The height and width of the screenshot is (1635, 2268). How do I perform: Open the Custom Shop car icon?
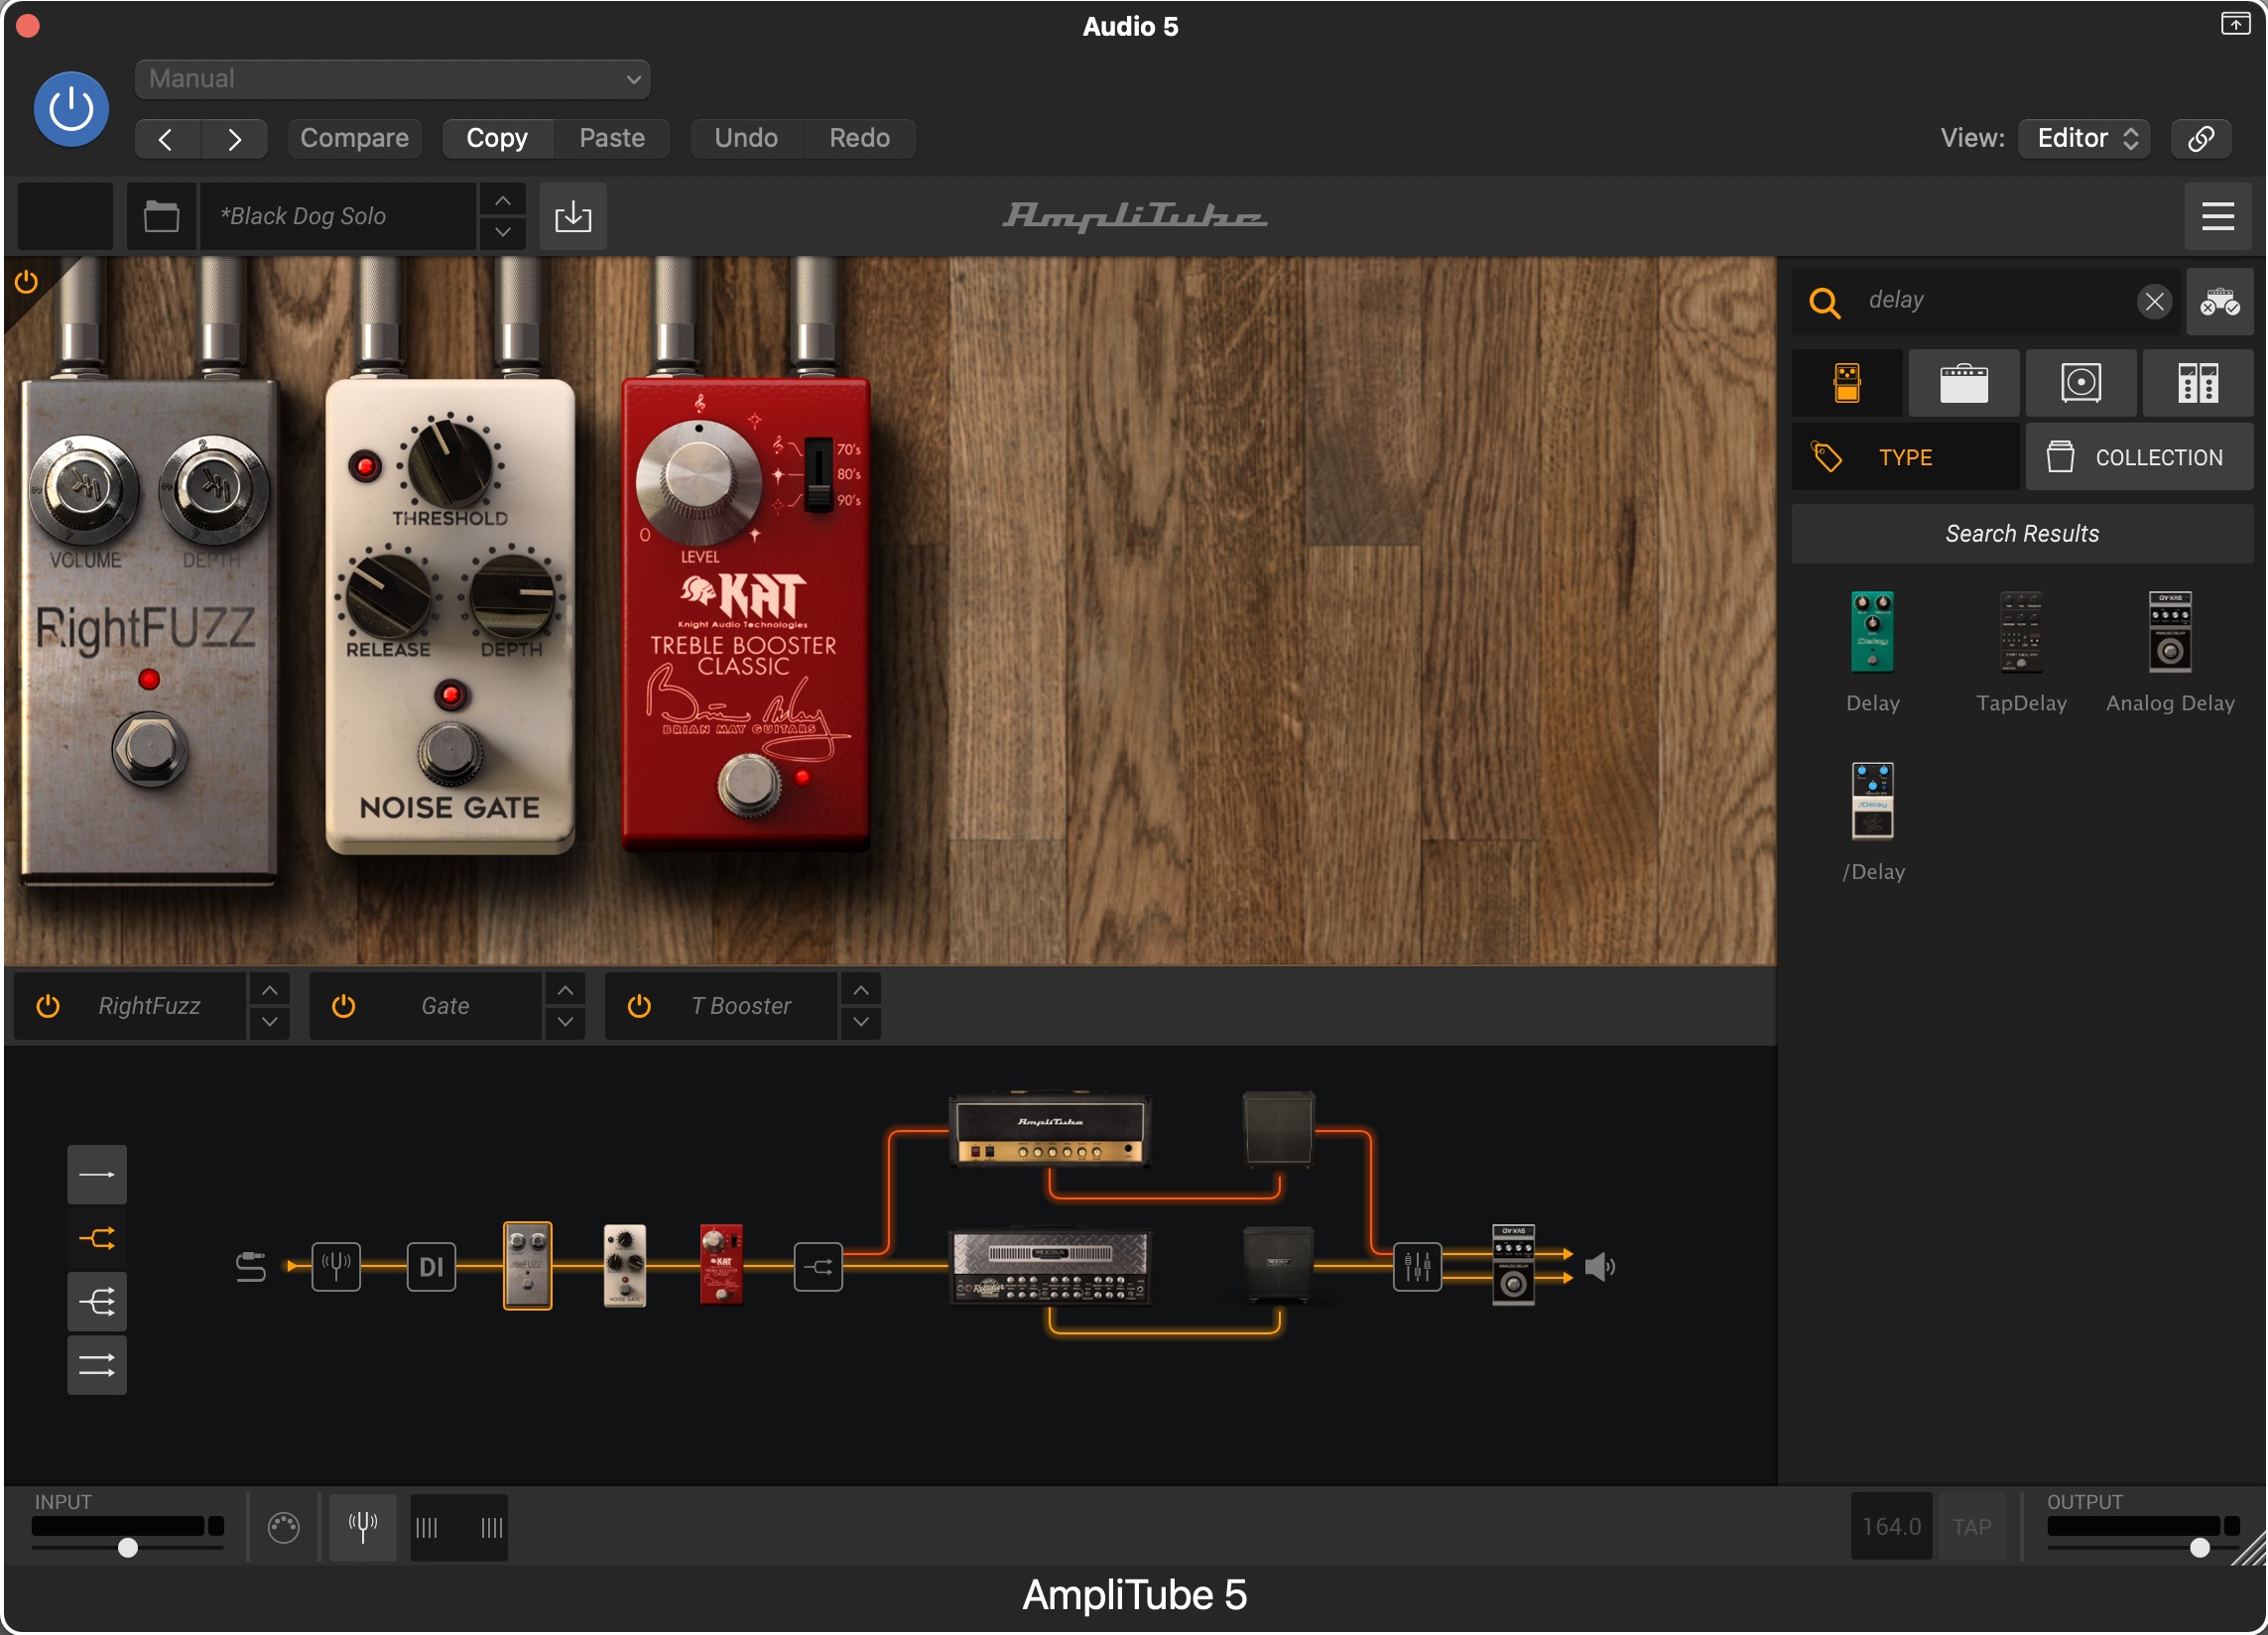2219,301
